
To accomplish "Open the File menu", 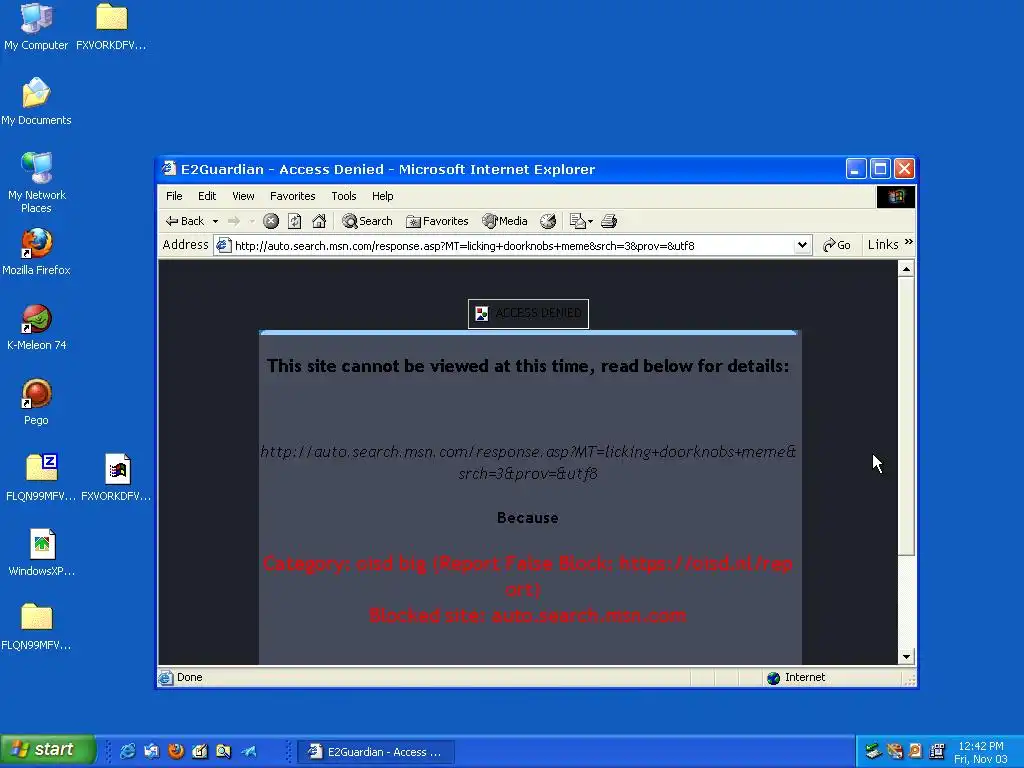I will [174, 196].
